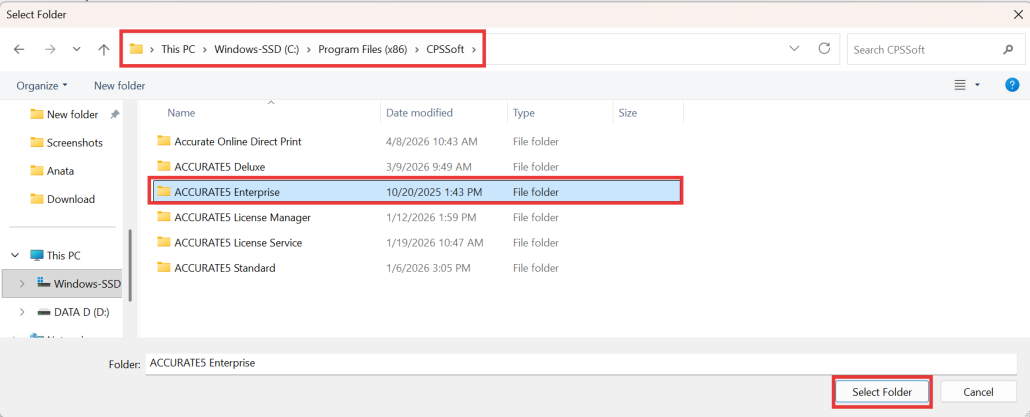Image resolution: width=1030 pixels, height=417 pixels.
Task: Expand Windows-SSD drive in sidebar
Action: coord(22,284)
